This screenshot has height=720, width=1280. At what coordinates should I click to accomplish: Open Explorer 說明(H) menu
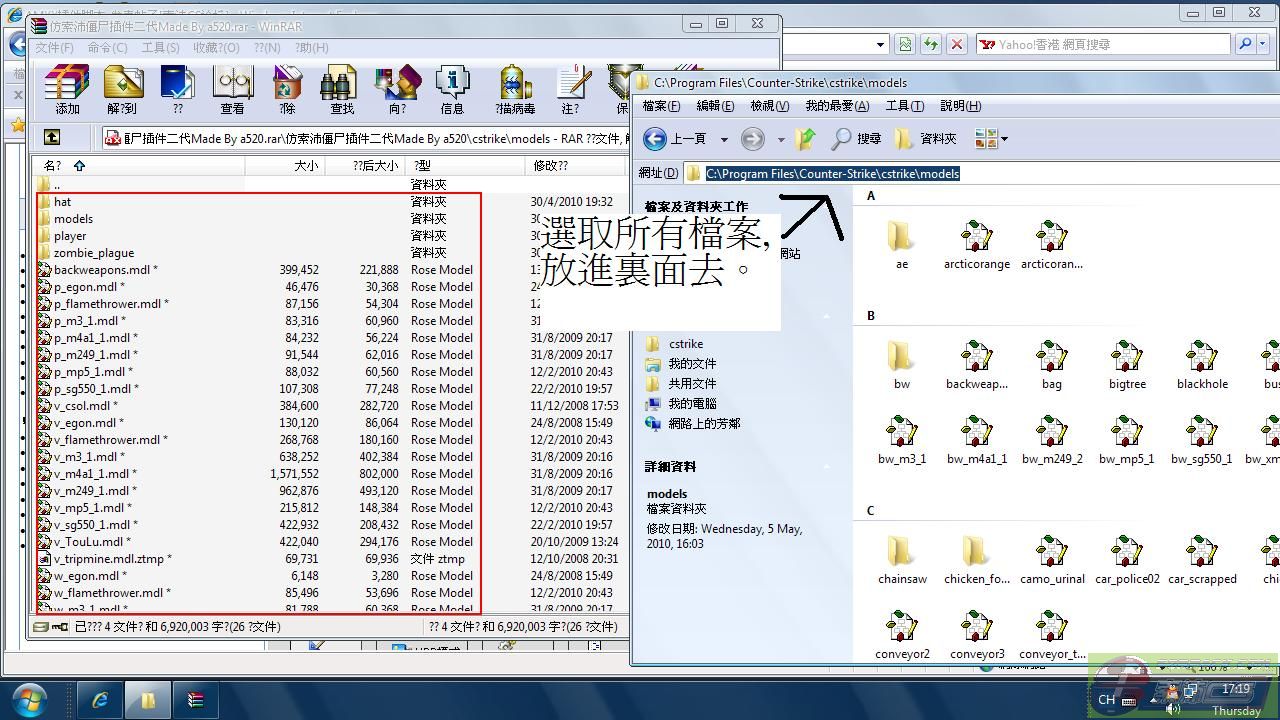pos(960,106)
